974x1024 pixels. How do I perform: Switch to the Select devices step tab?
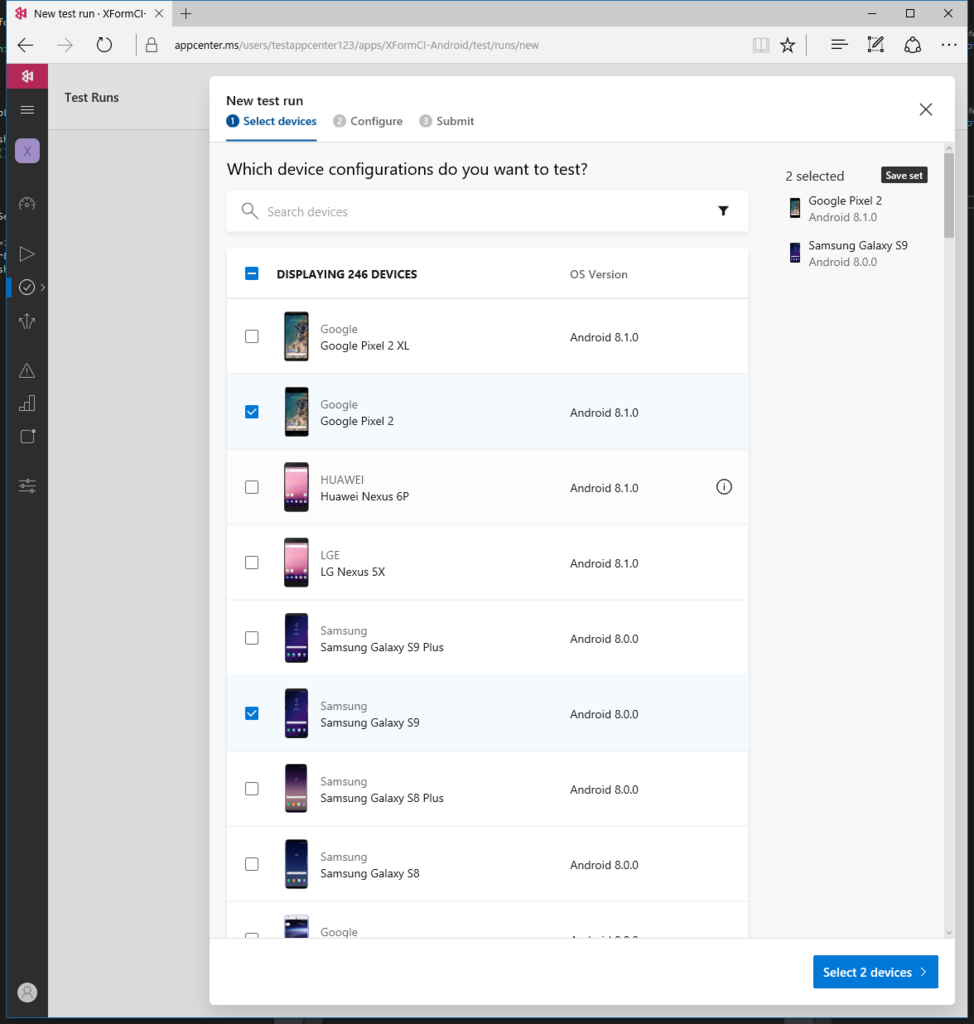point(271,121)
